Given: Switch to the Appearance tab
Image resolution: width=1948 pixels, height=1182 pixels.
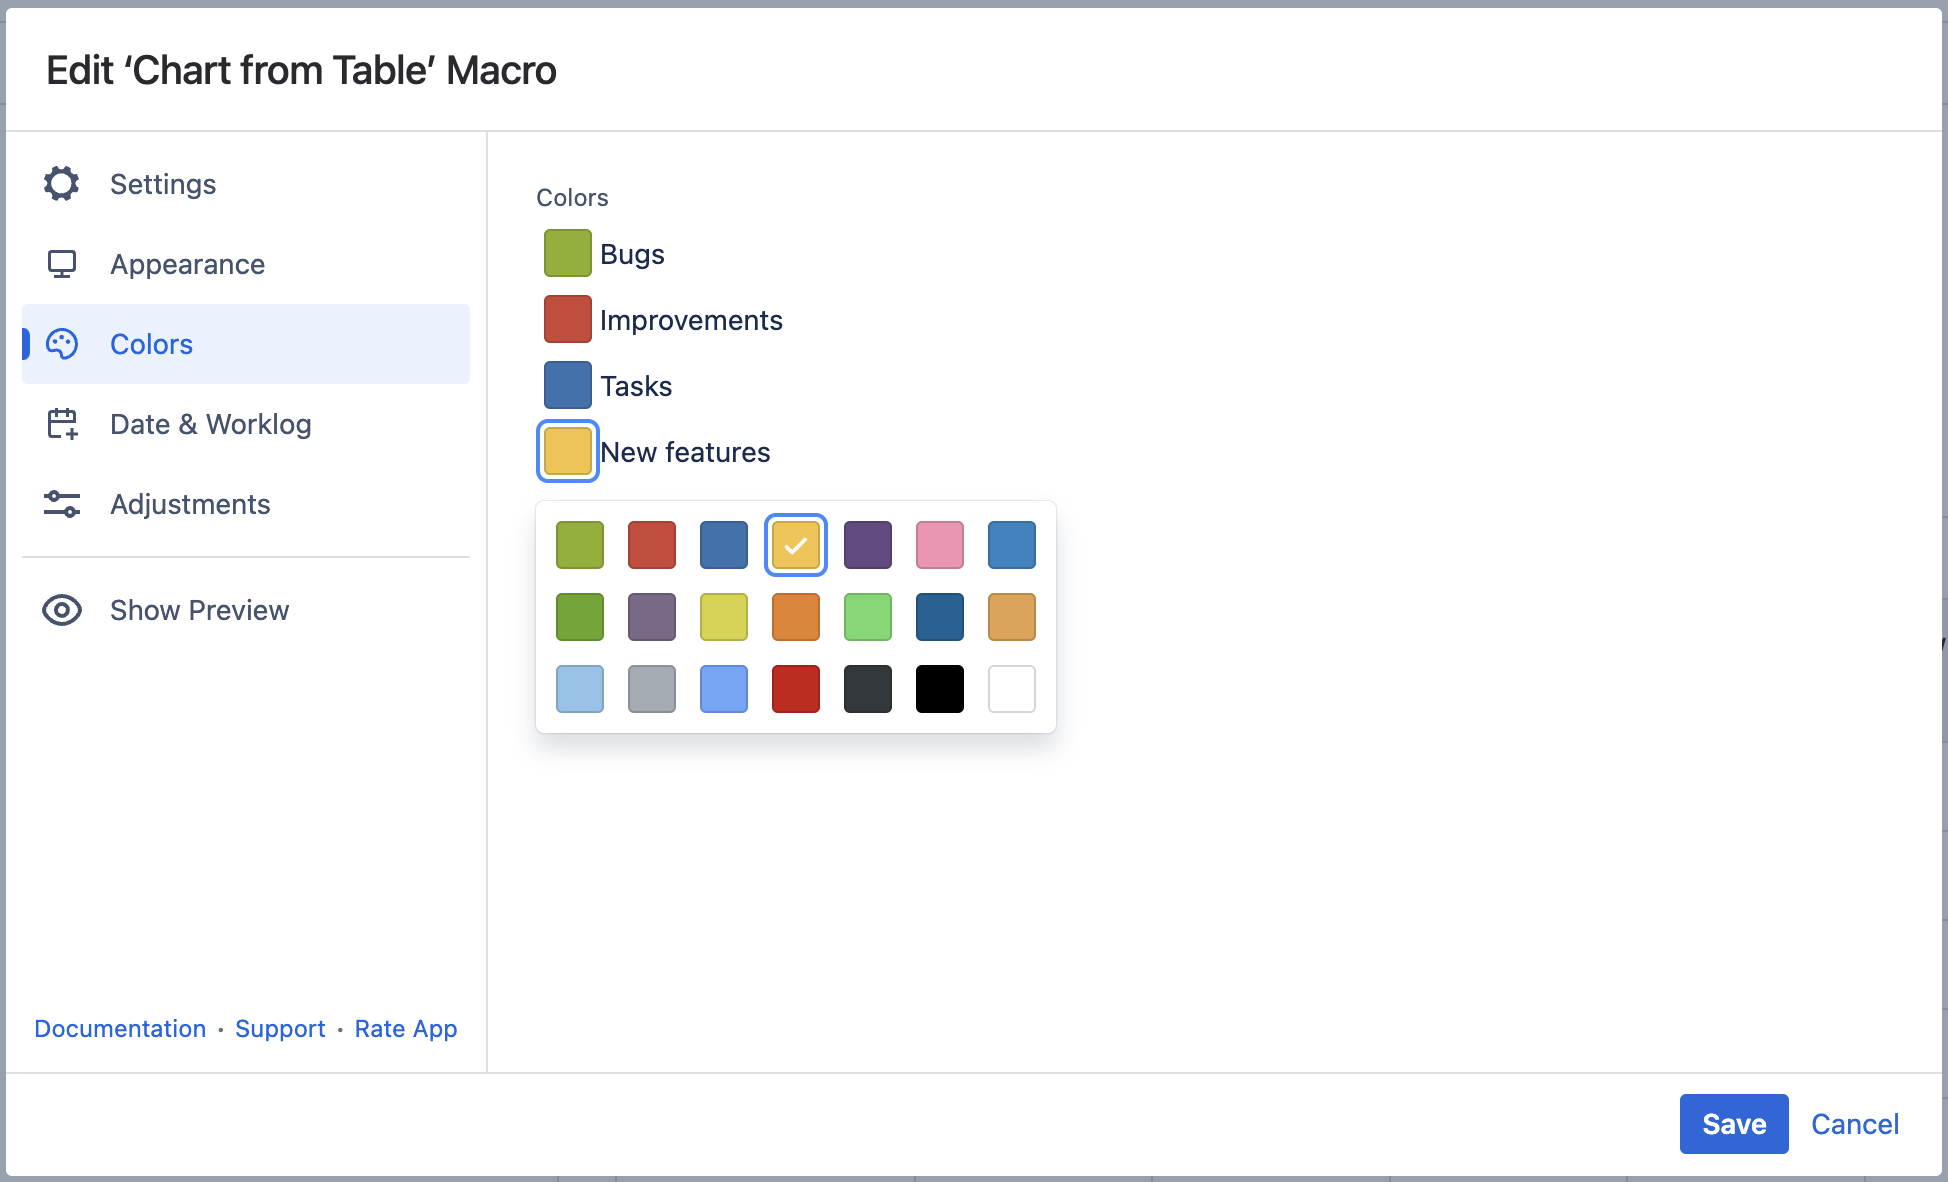Looking at the screenshot, I should click(x=187, y=264).
